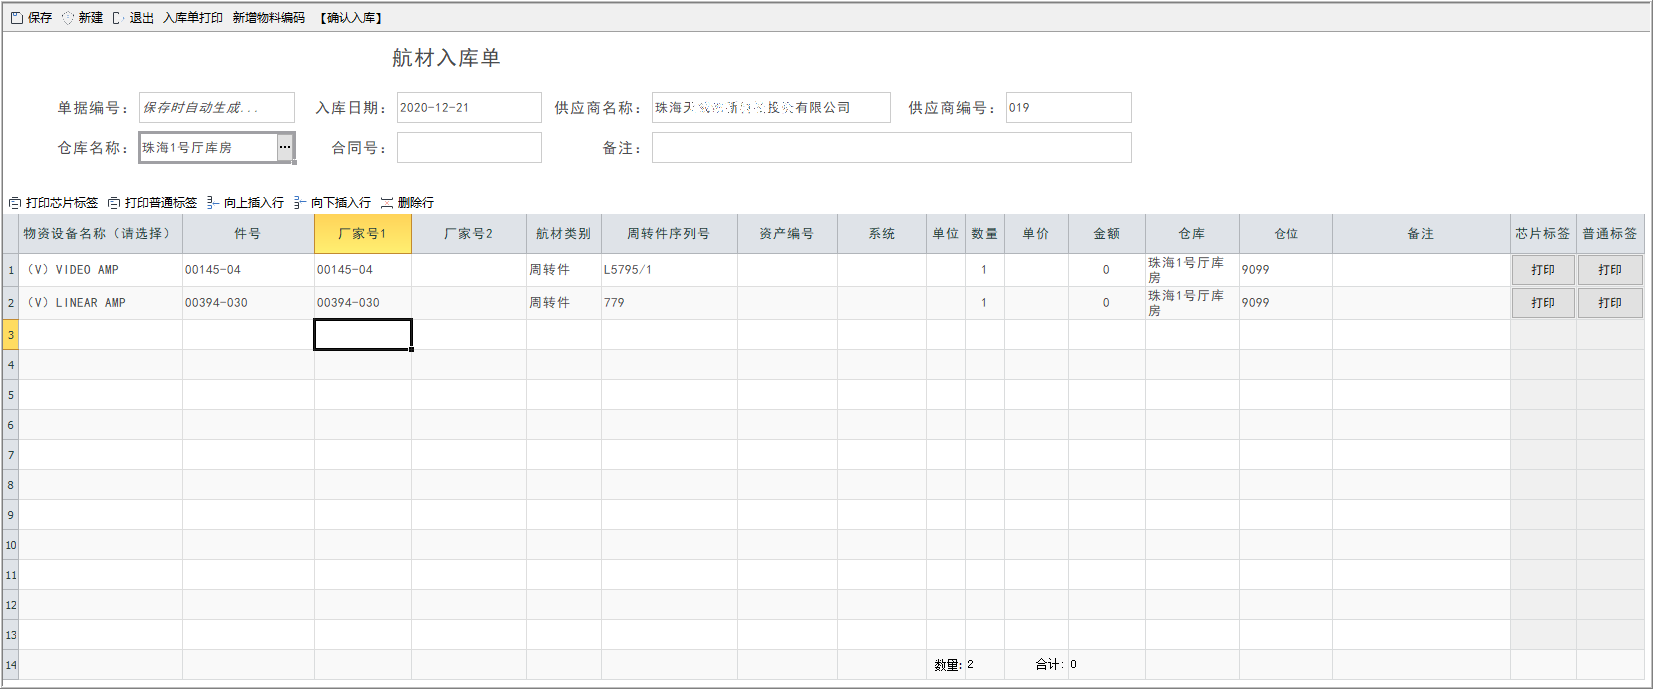Click the 数量 column header
This screenshot has height=689, width=1653.
tap(985, 234)
